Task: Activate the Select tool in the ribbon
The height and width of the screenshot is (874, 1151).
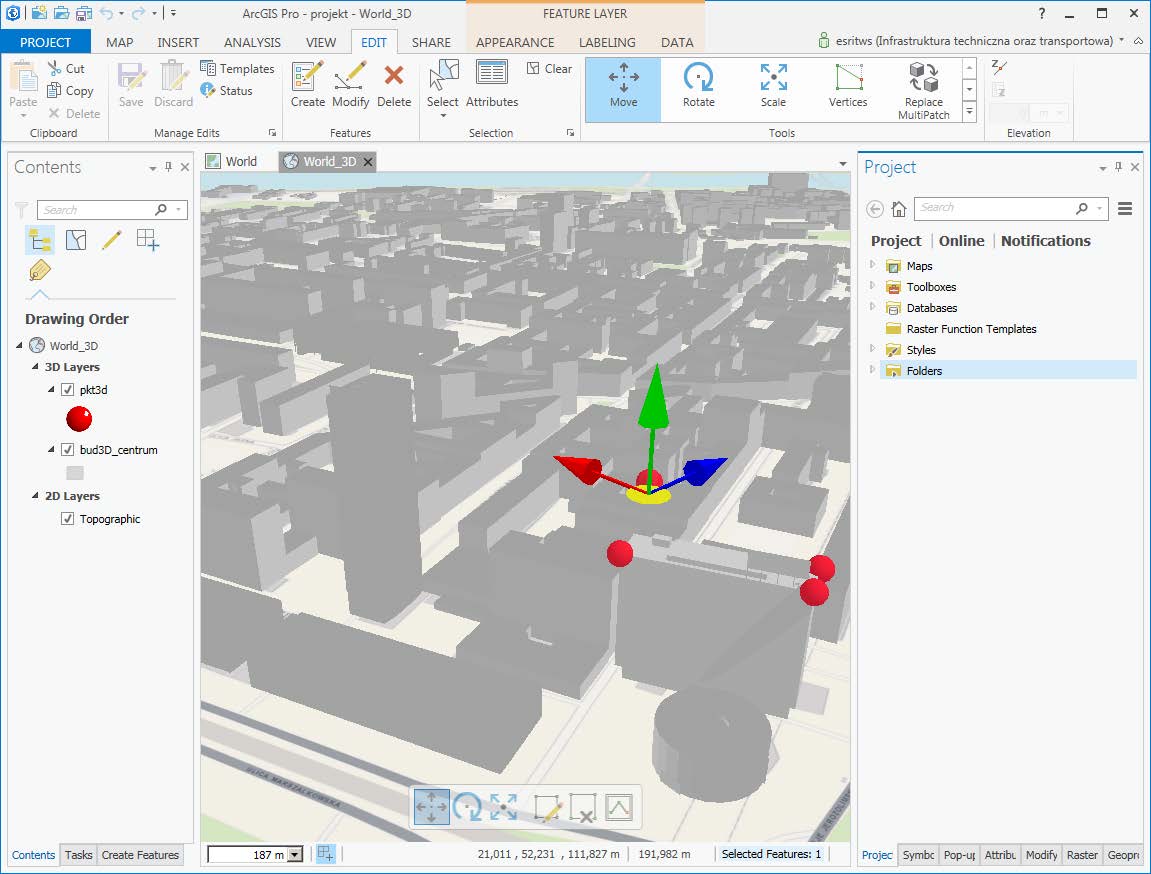Action: [x=443, y=88]
